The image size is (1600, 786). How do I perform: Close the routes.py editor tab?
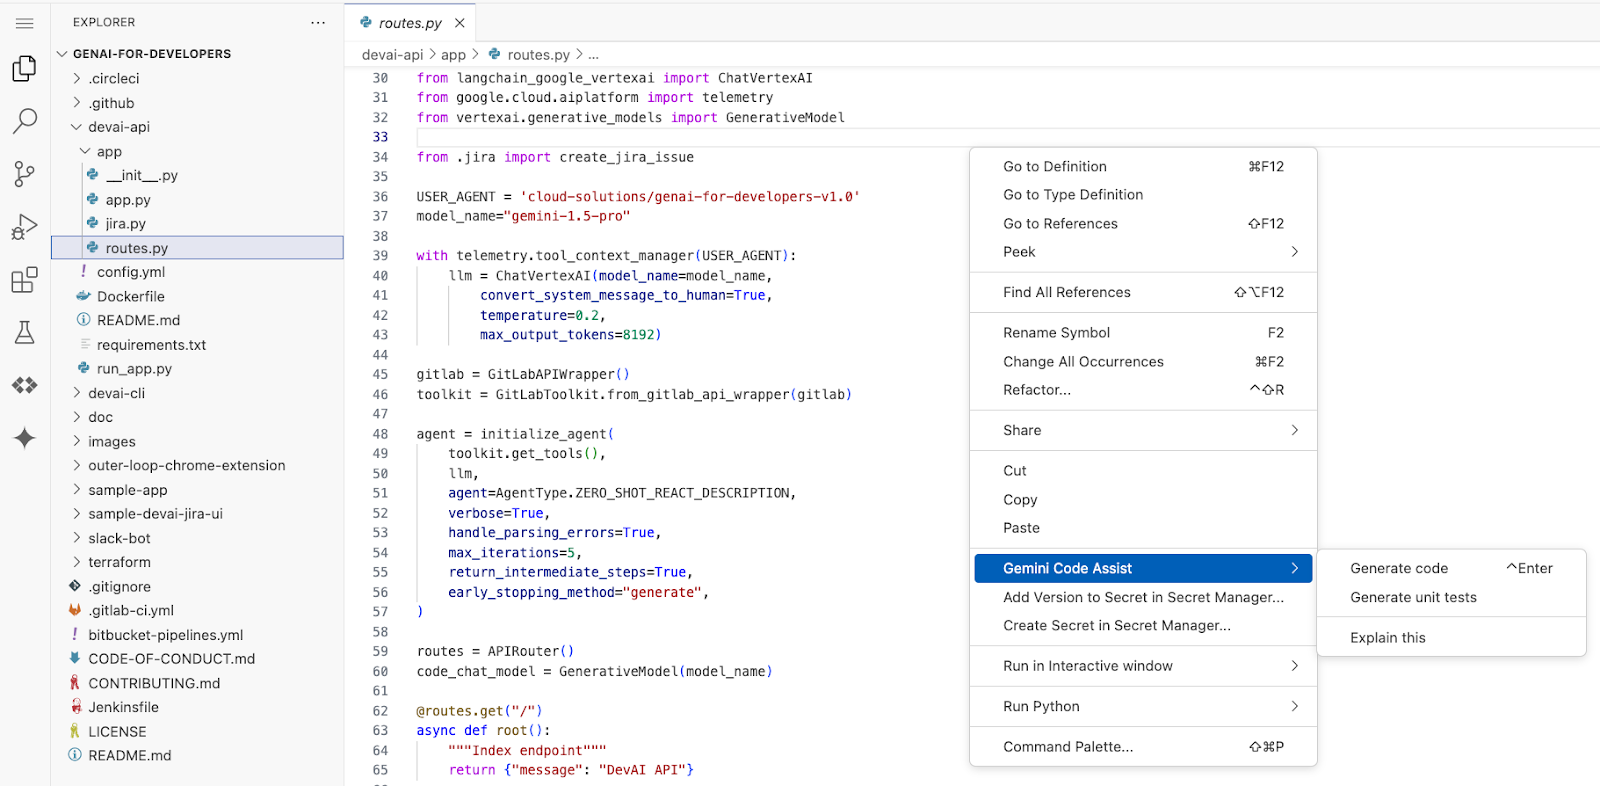(460, 23)
